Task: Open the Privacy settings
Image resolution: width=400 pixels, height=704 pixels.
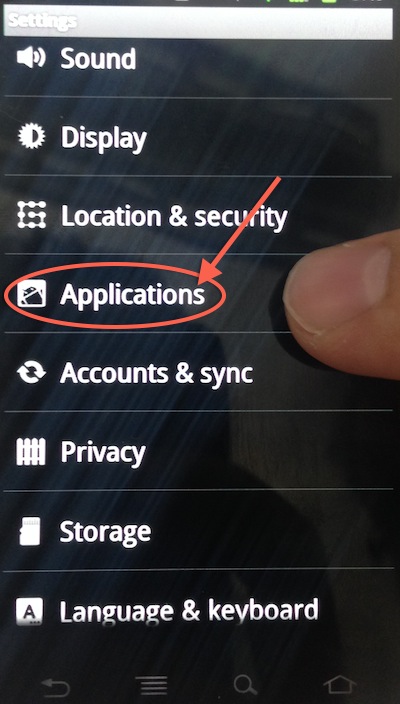Action: tap(198, 450)
